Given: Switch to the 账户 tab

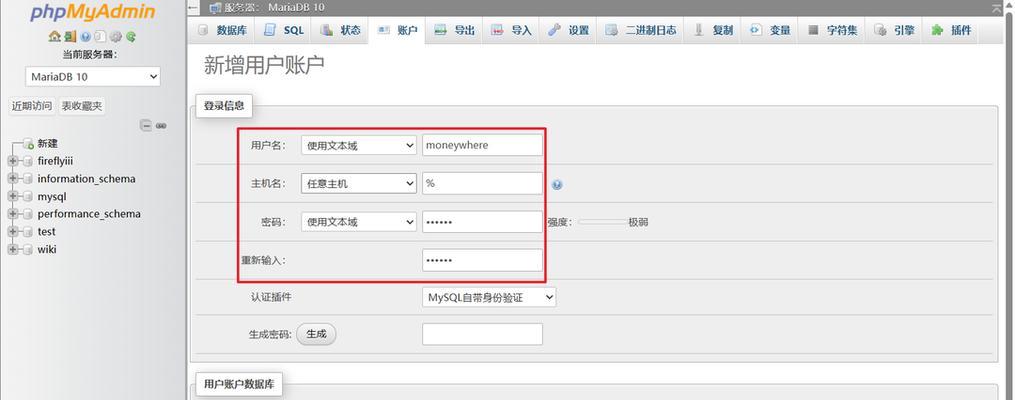Looking at the screenshot, I should tap(397, 30).
